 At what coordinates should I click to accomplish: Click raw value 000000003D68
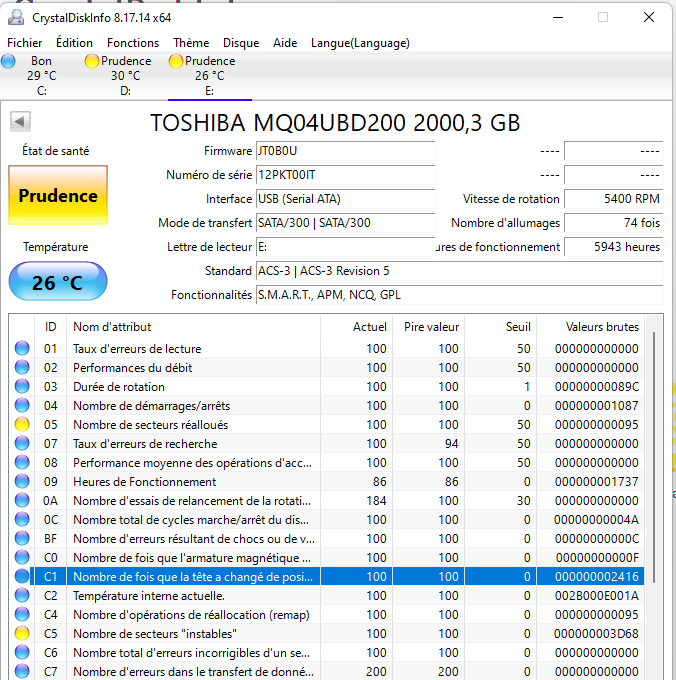point(596,634)
